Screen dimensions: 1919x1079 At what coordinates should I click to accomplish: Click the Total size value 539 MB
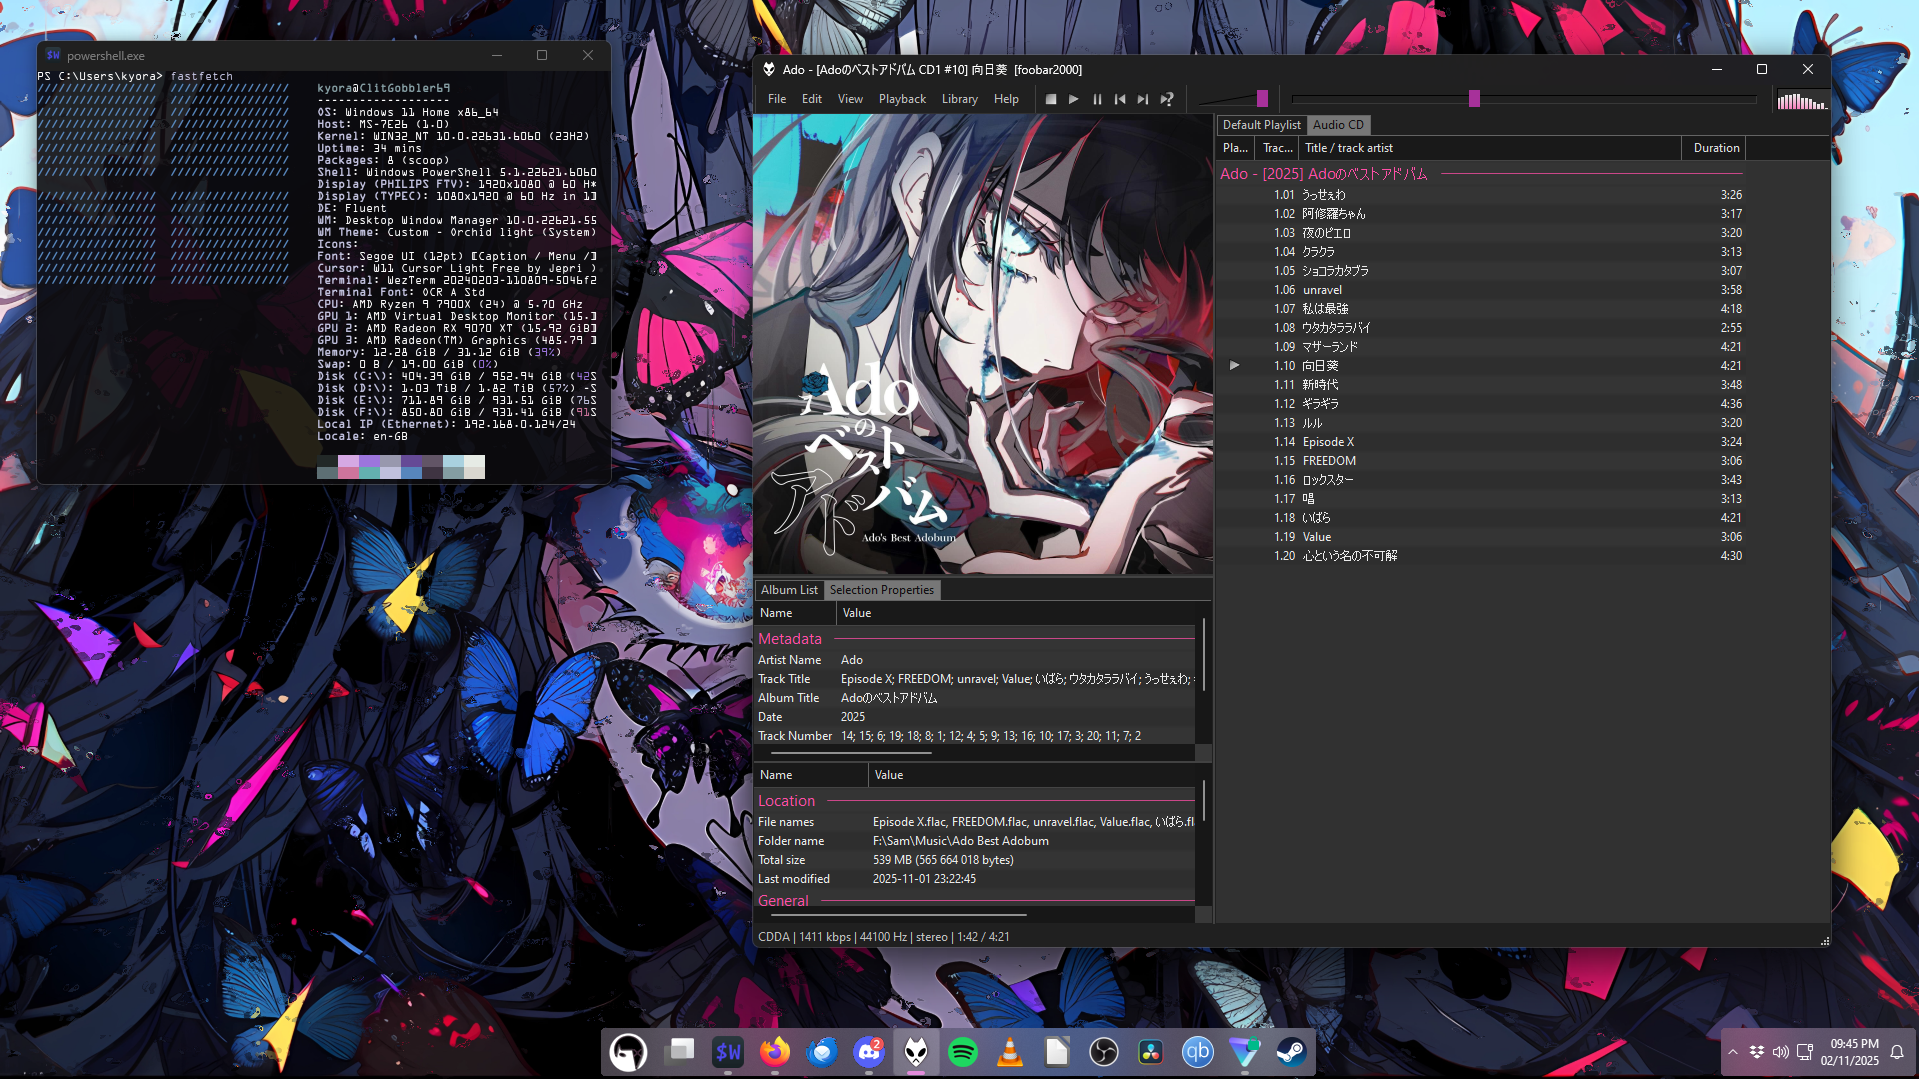click(943, 860)
